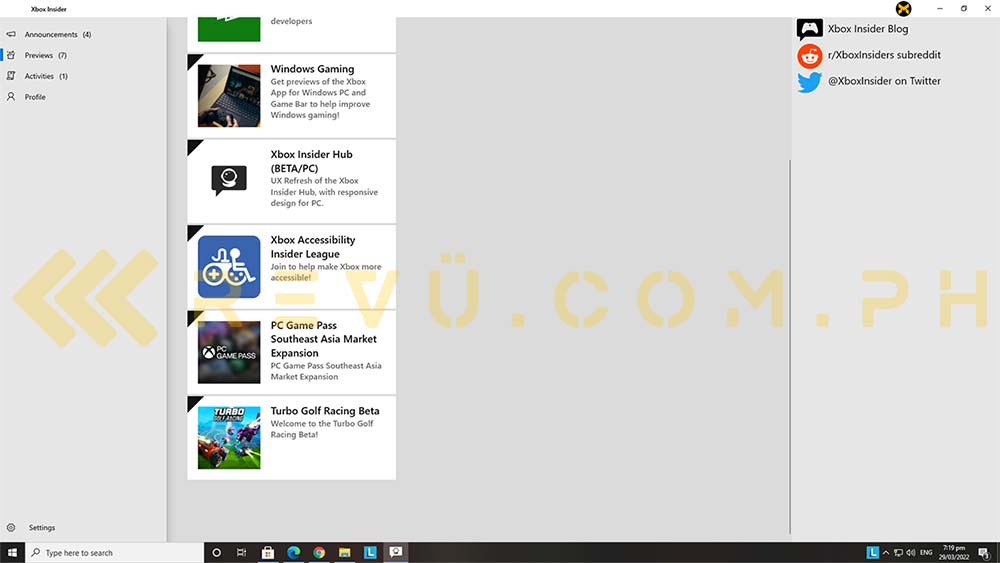Image resolution: width=1000 pixels, height=563 pixels.
Task: Select the Turbo Golf Racing Beta title
Action: [325, 411]
